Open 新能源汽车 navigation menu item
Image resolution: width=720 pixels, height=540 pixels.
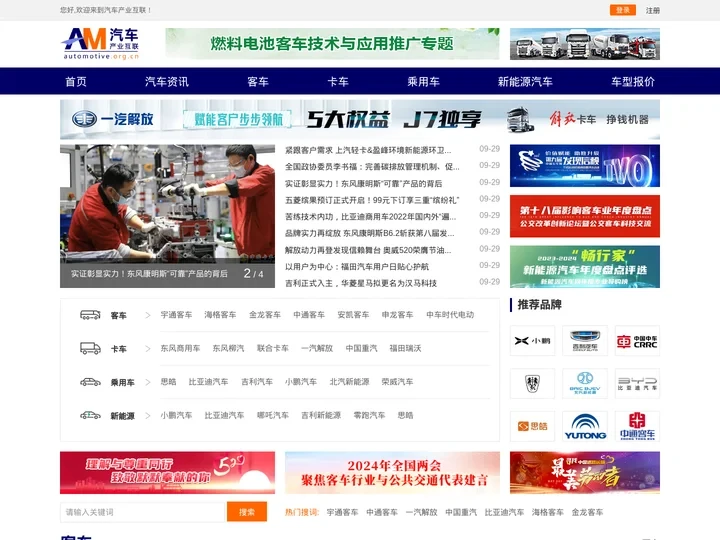pyautogui.click(x=525, y=82)
